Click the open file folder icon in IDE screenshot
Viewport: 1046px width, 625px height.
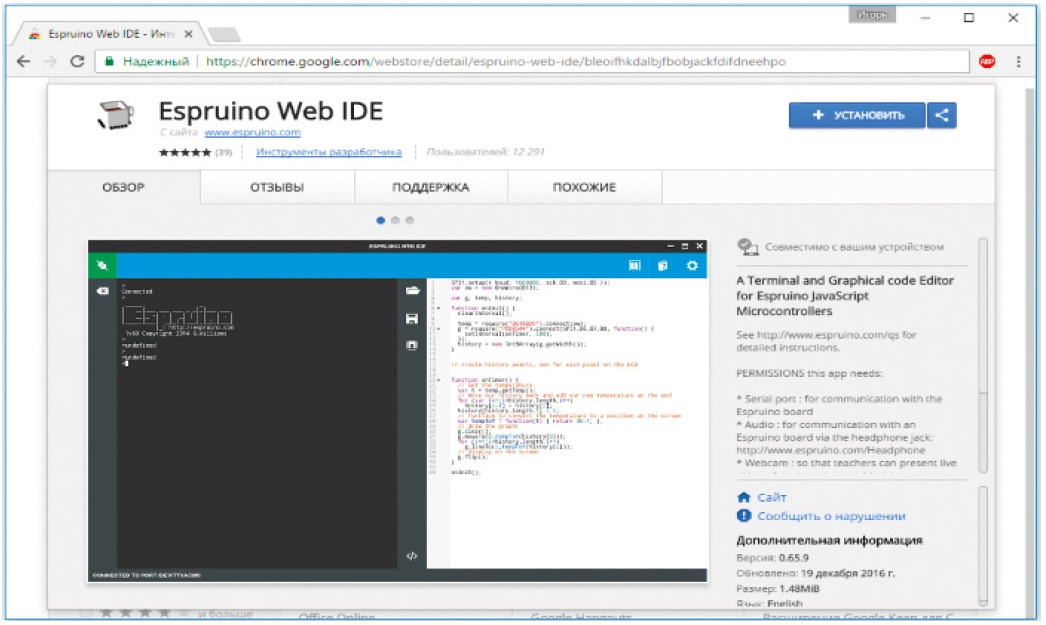pyautogui.click(x=412, y=290)
